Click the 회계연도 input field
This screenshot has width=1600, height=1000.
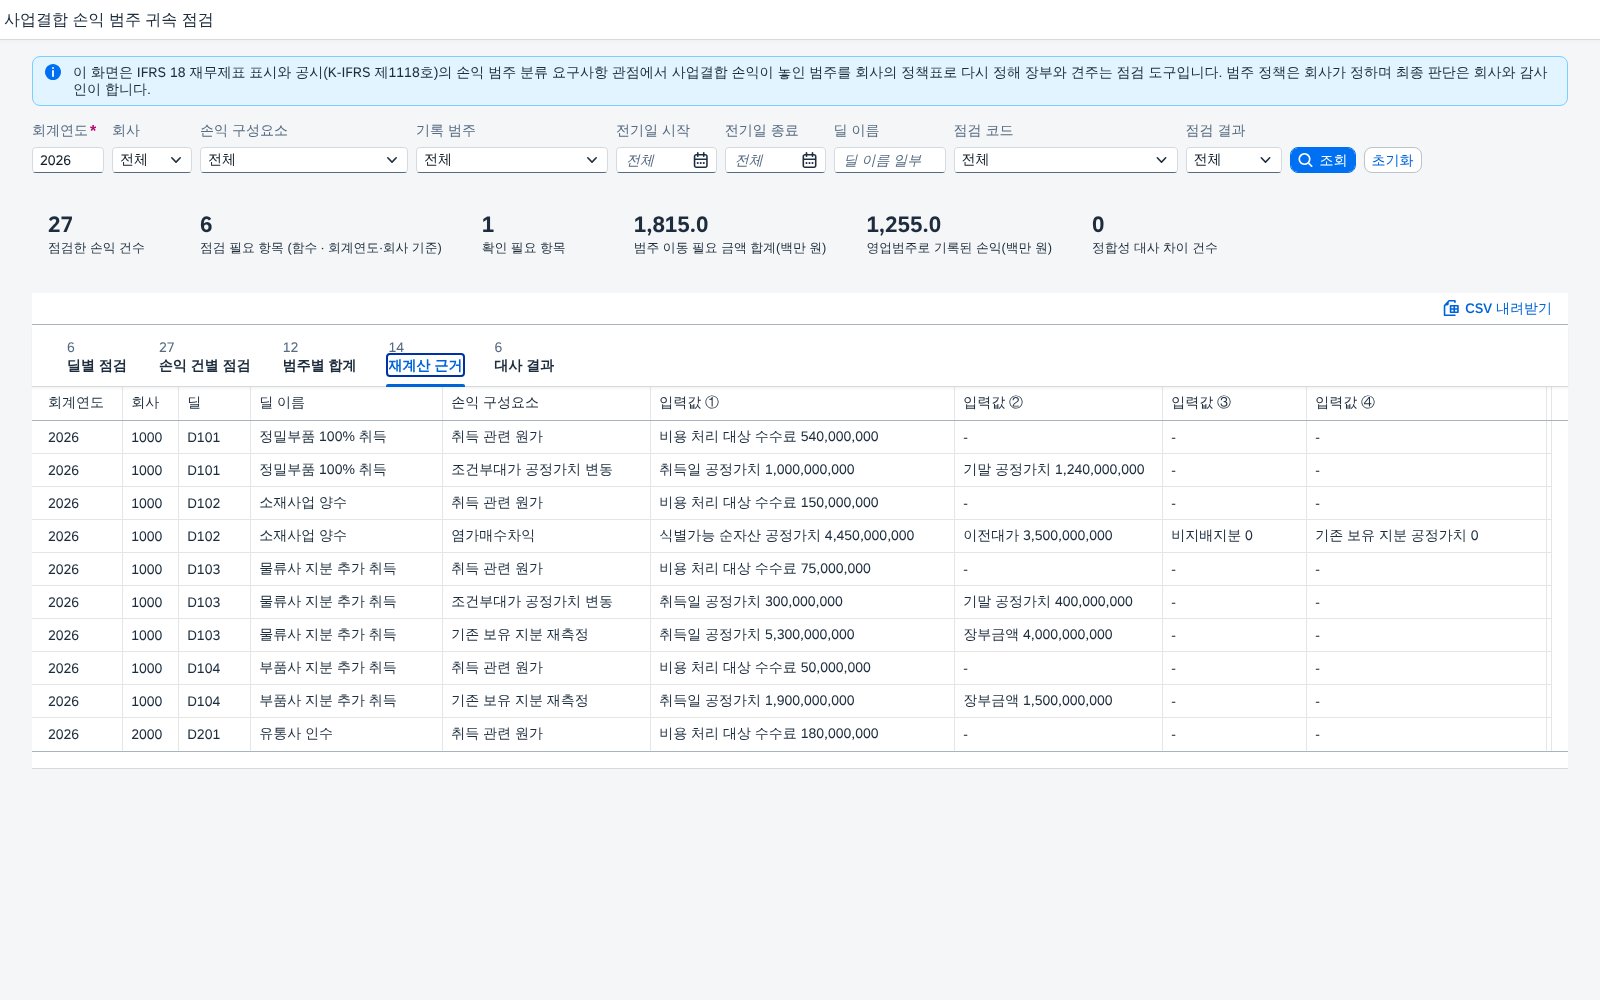pyautogui.click(x=68, y=160)
